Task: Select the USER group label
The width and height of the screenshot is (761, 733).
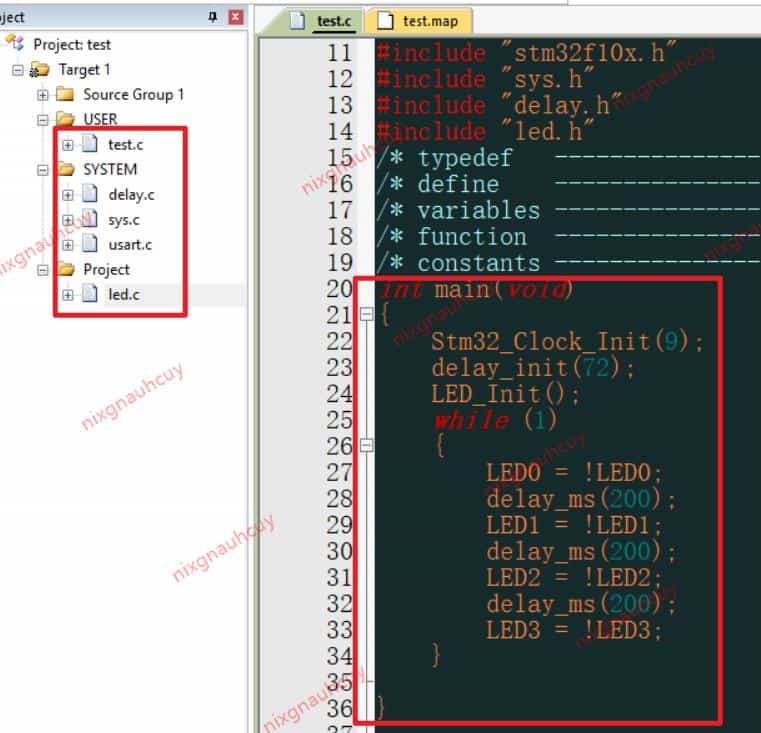Action: tap(100, 119)
